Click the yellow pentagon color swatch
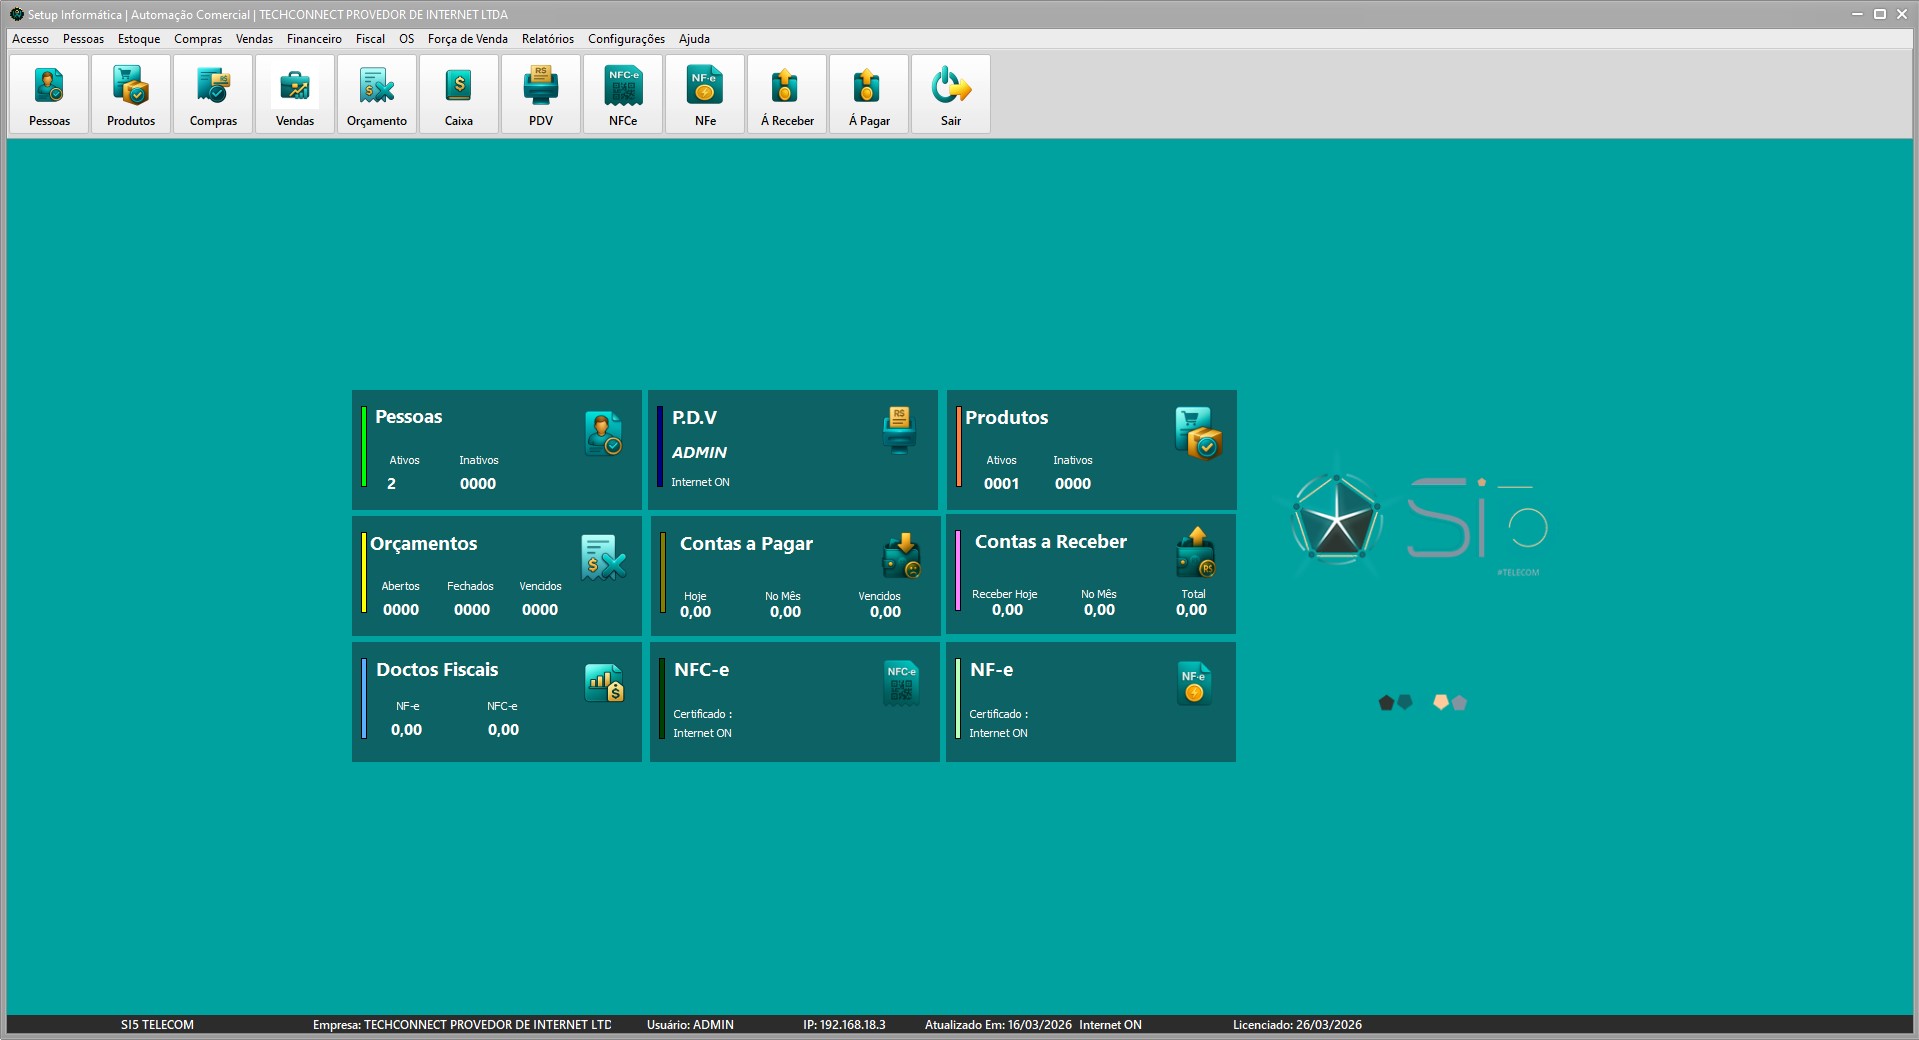Screen dimensions: 1919x1040 pos(1441,702)
